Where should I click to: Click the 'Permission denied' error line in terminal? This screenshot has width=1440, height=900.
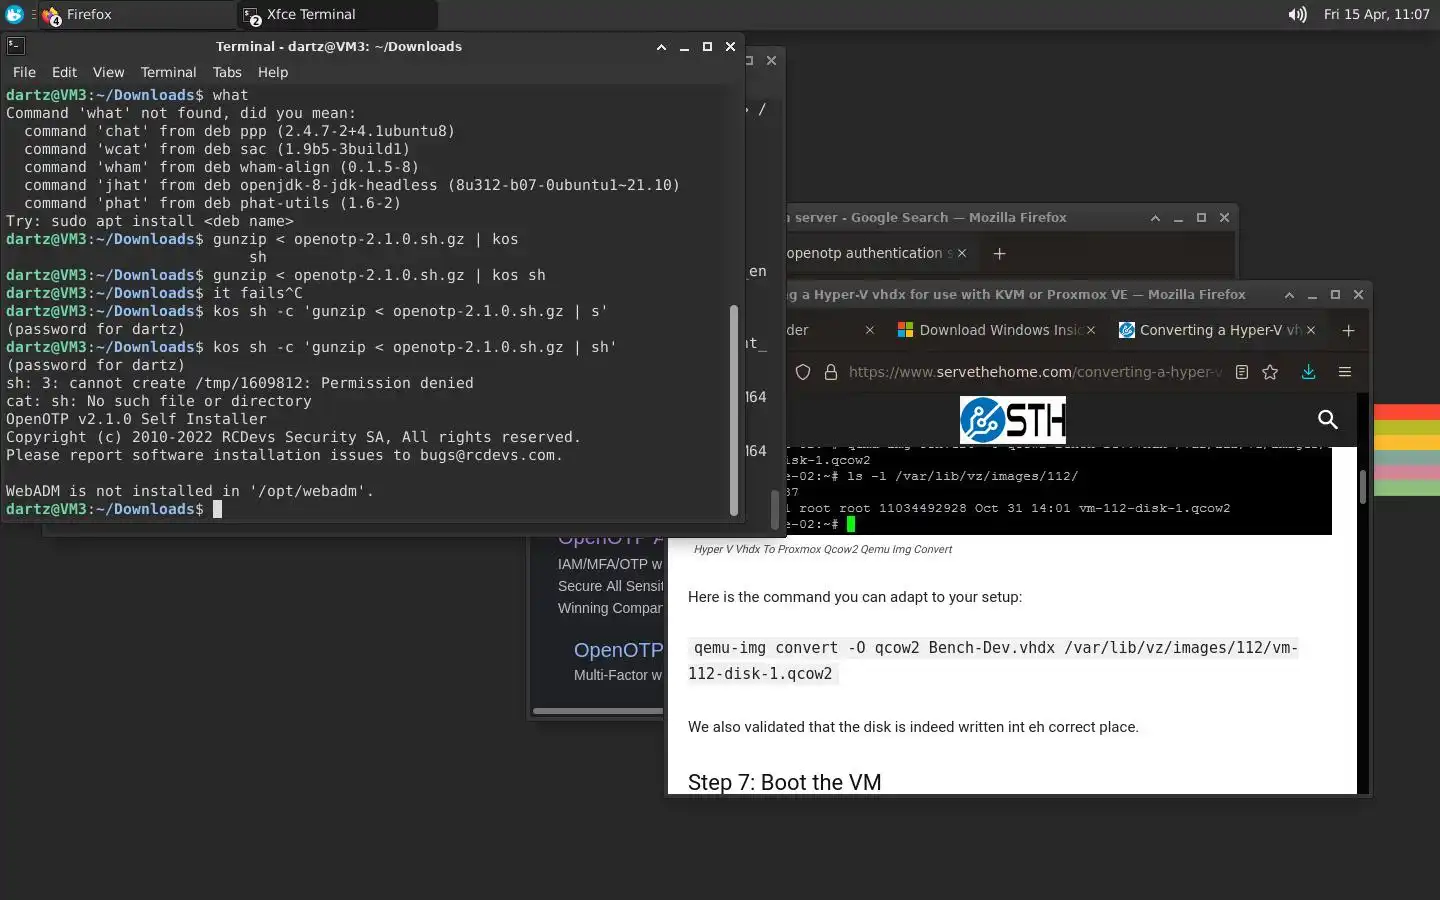[240, 383]
